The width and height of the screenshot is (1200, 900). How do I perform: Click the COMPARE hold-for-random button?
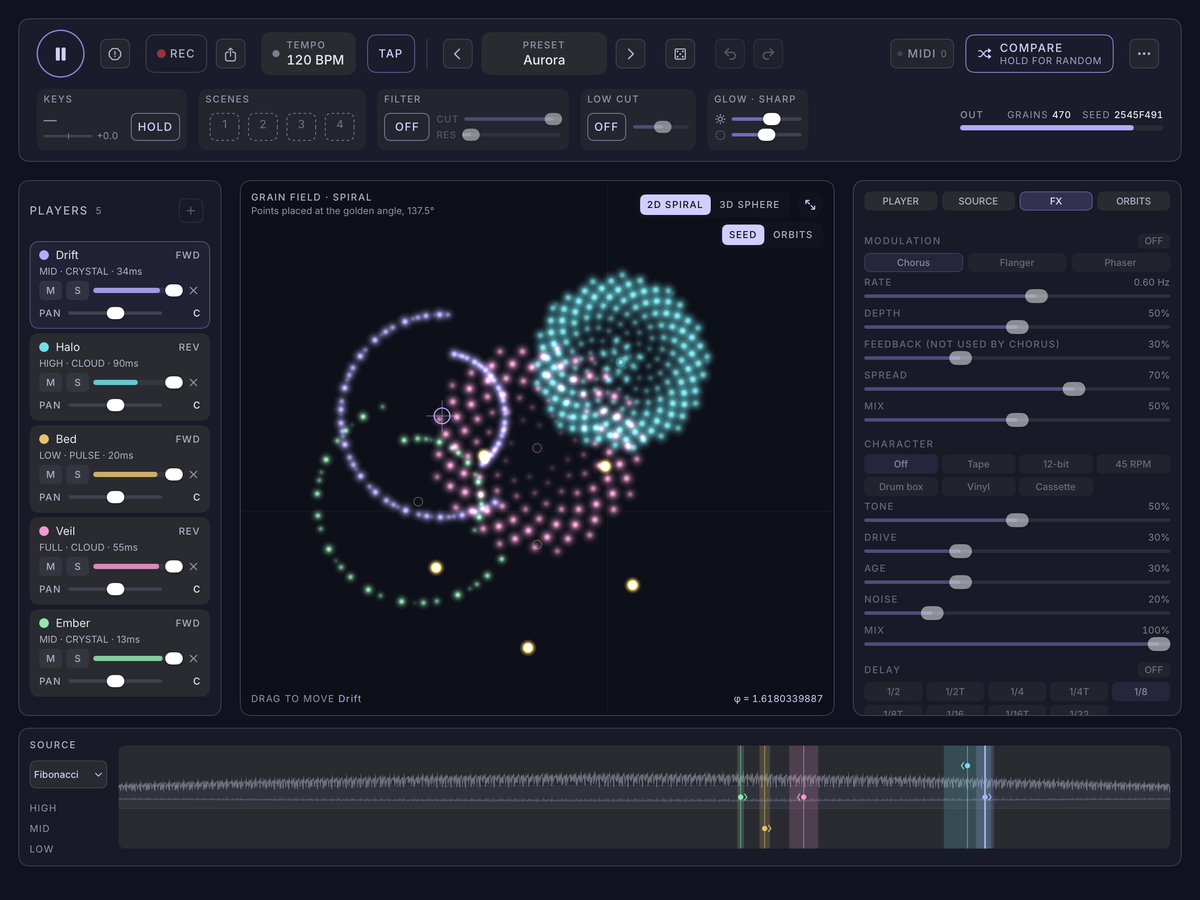coord(1039,54)
